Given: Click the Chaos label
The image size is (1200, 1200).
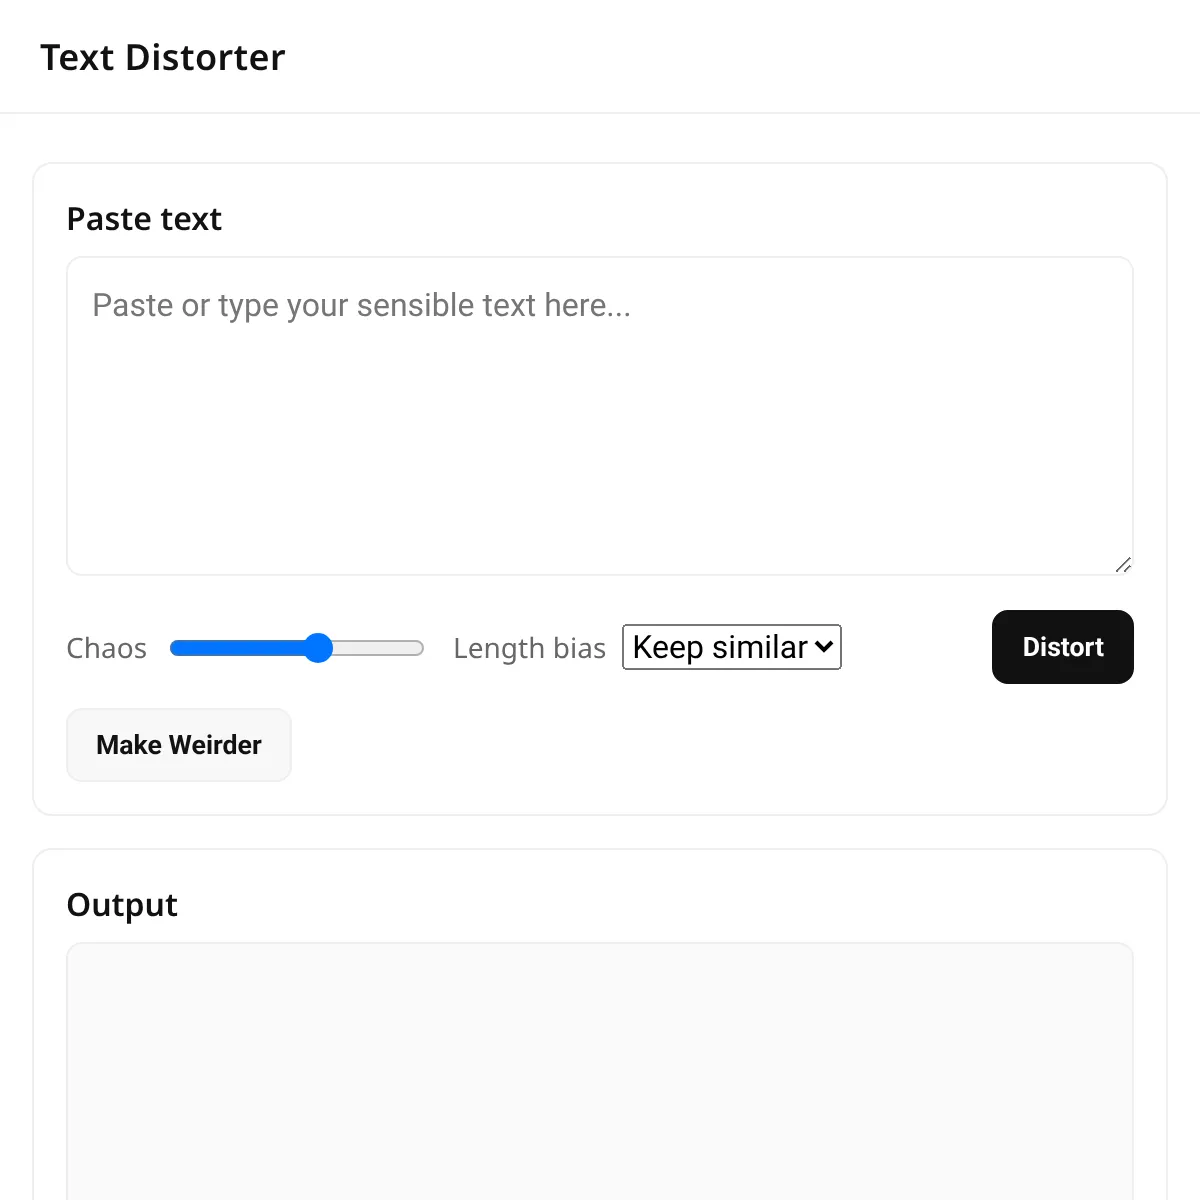Looking at the screenshot, I should click(x=107, y=648).
